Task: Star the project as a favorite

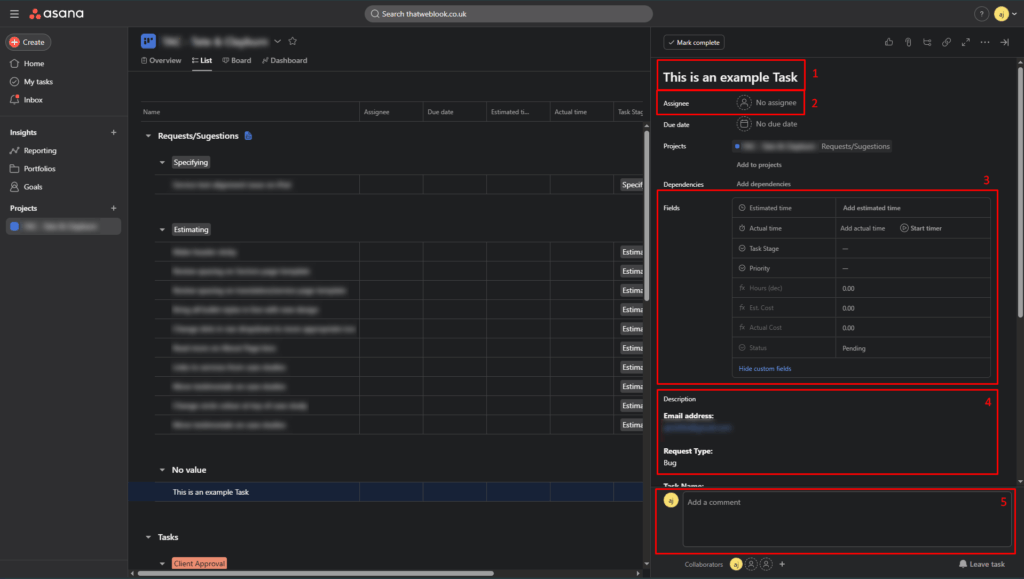Action: pyautogui.click(x=293, y=41)
